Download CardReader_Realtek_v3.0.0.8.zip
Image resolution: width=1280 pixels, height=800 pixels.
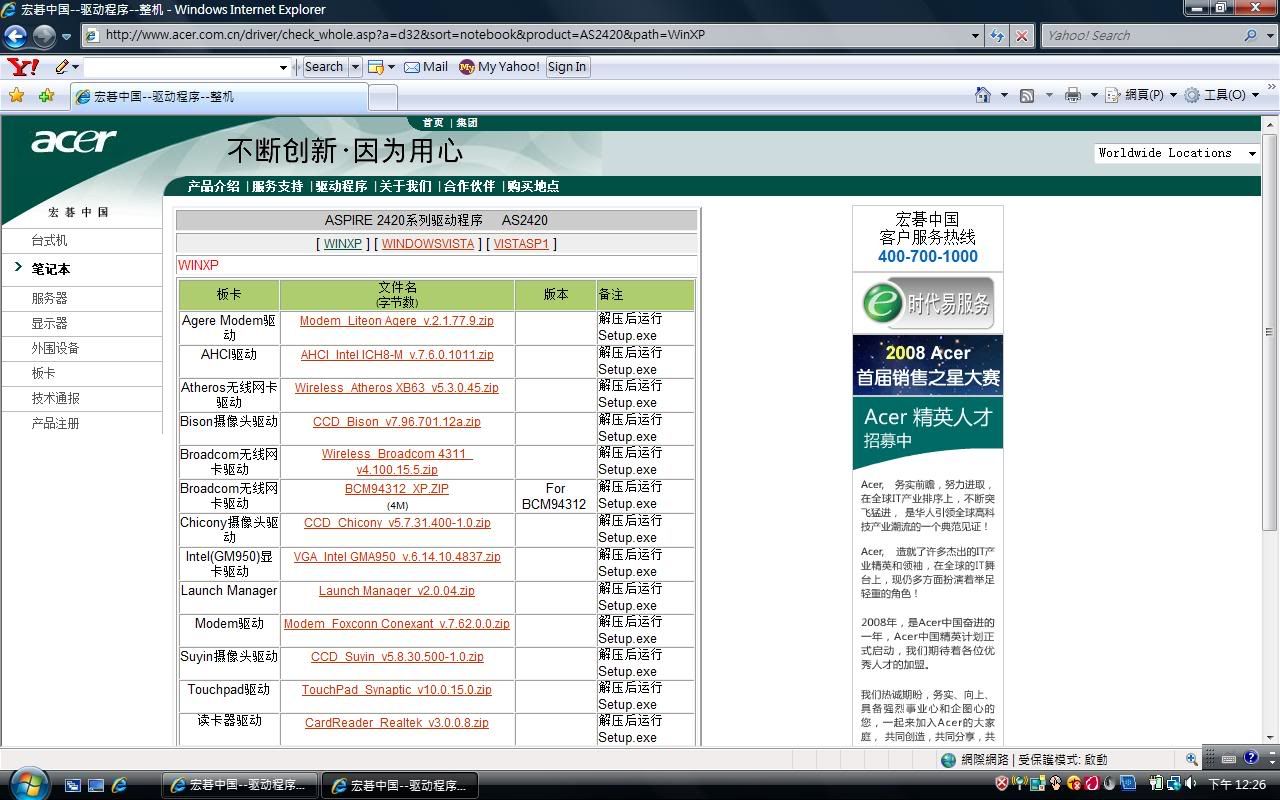pyautogui.click(x=397, y=723)
